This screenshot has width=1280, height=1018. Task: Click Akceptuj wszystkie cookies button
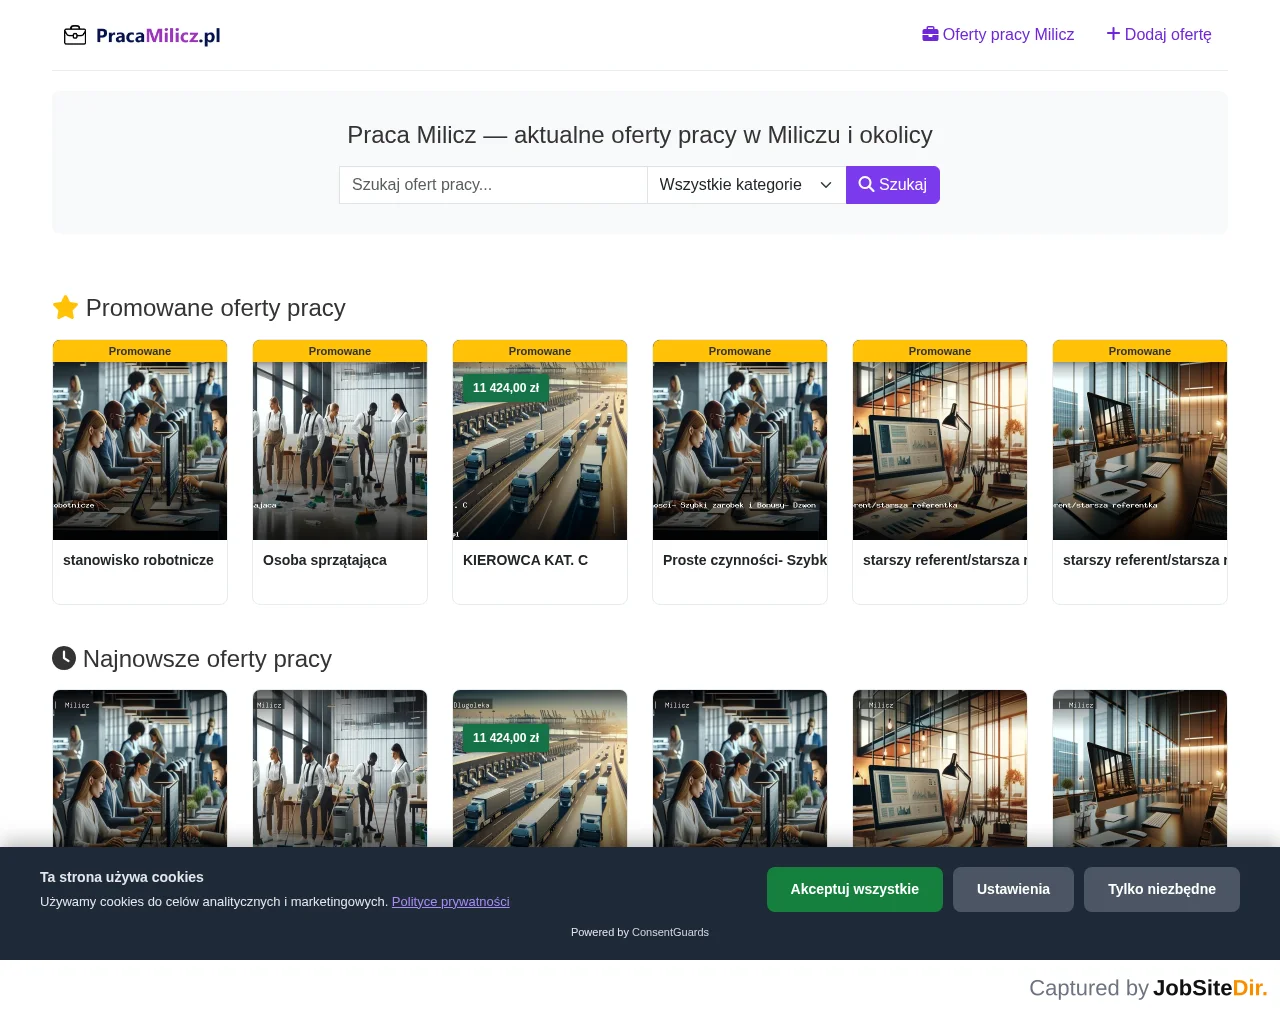point(855,889)
